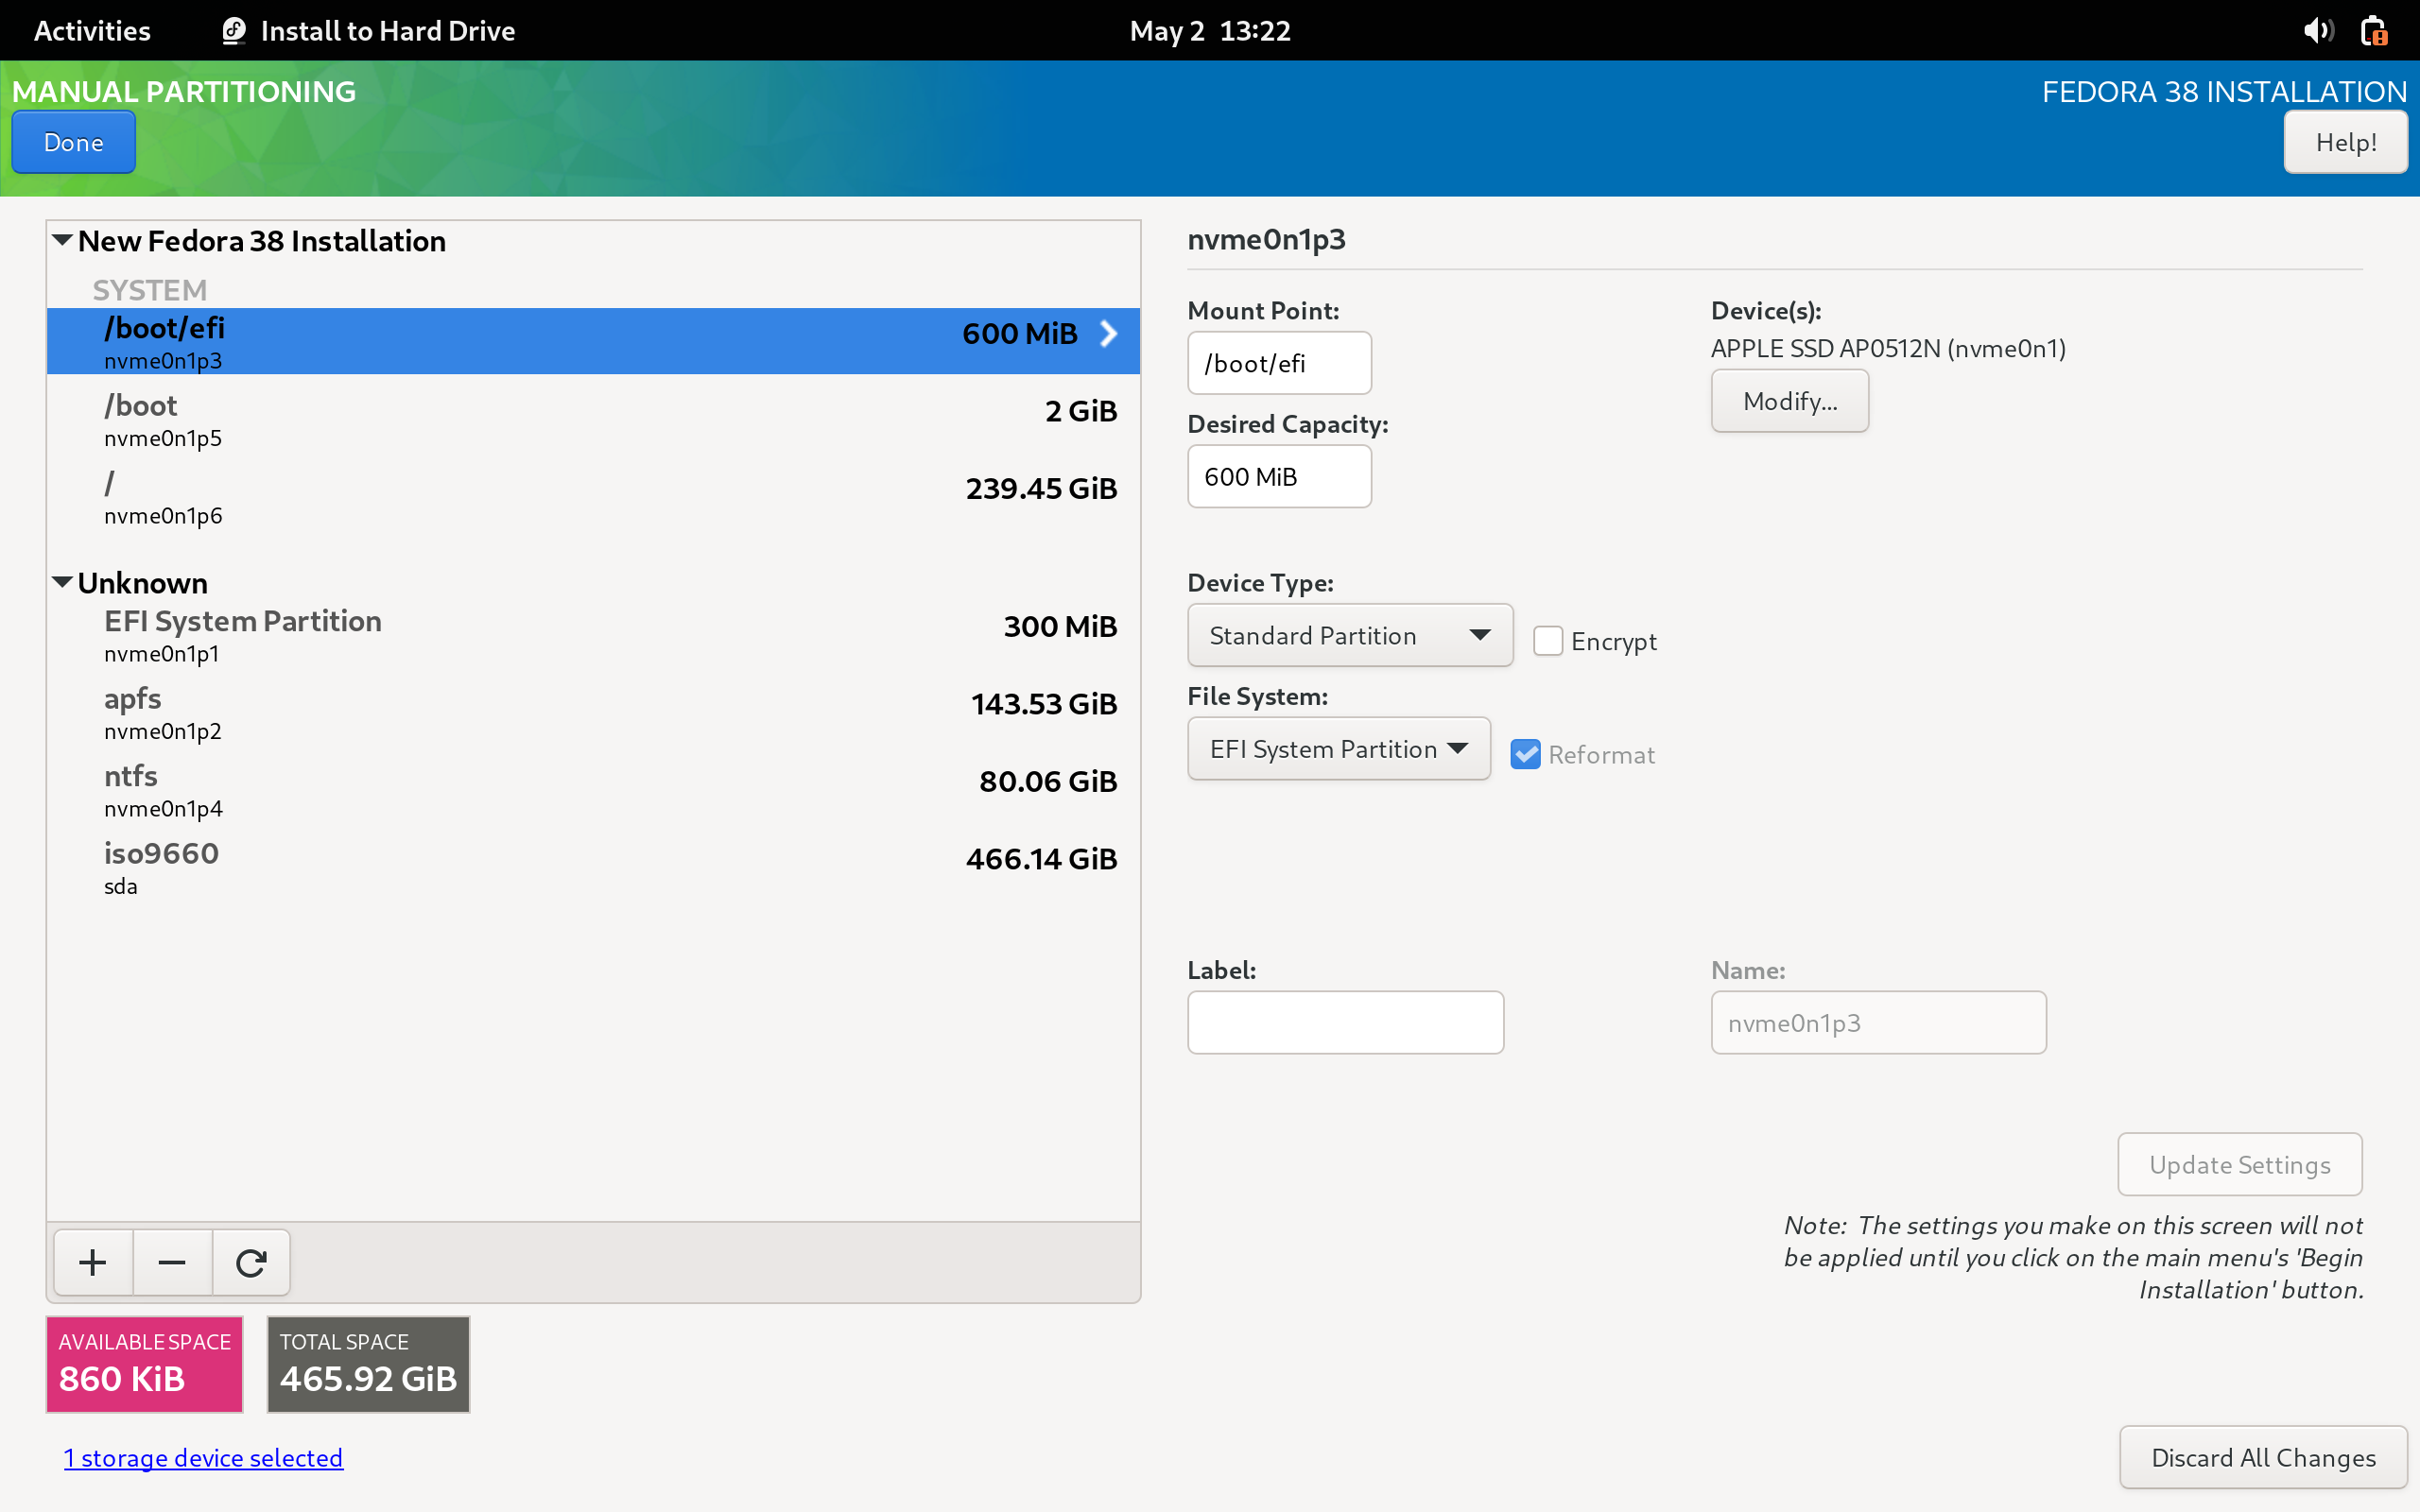Click the refresh/reset partitions icon
2420x1512 pixels.
pyautogui.click(x=250, y=1262)
